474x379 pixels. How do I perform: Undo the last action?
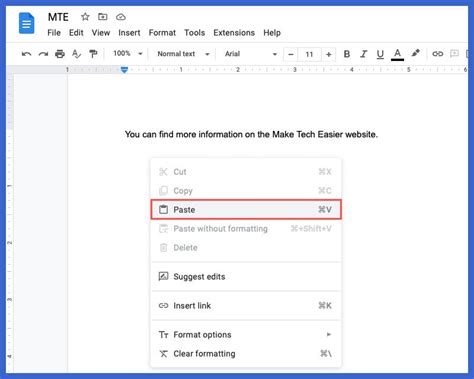(26, 54)
